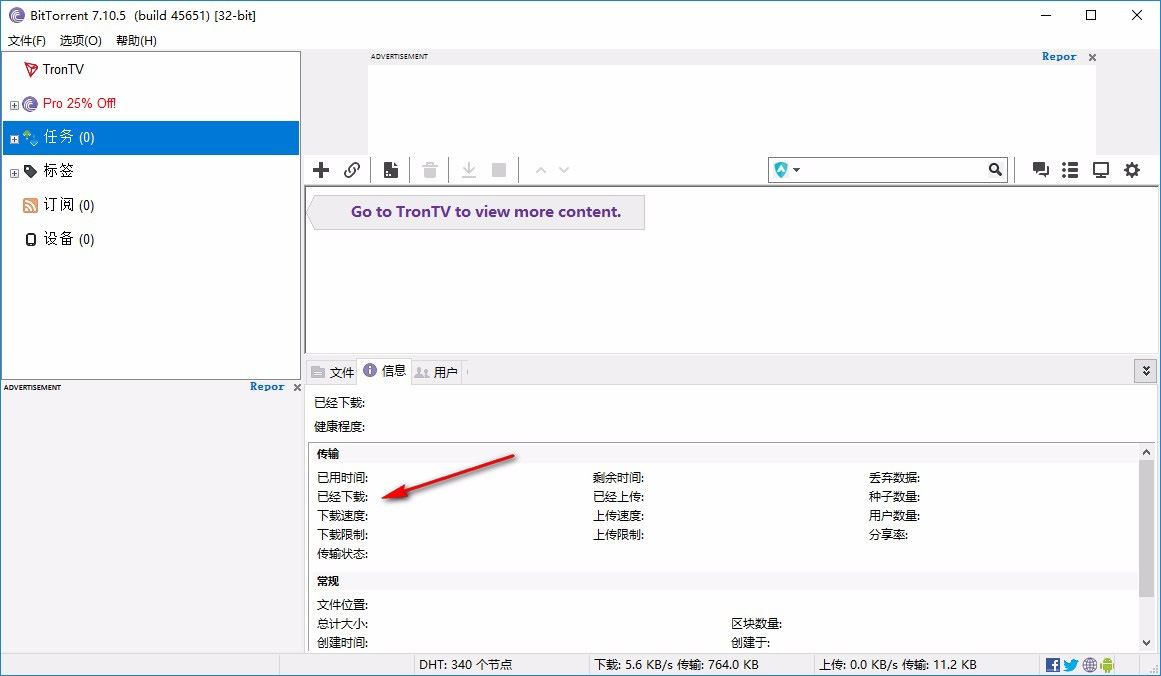
Task: Select 标签 in the sidebar
Action: [58, 170]
